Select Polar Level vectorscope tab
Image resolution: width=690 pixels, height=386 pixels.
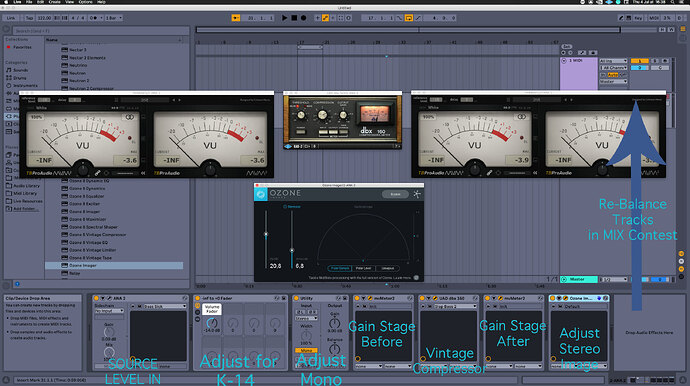(x=363, y=268)
